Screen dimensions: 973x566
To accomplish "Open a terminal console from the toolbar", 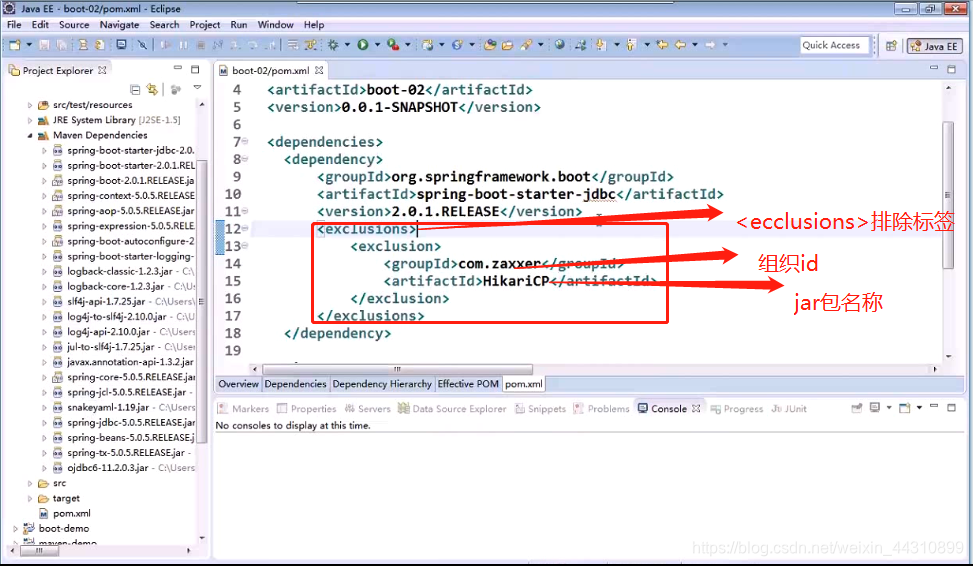I will click(122, 45).
